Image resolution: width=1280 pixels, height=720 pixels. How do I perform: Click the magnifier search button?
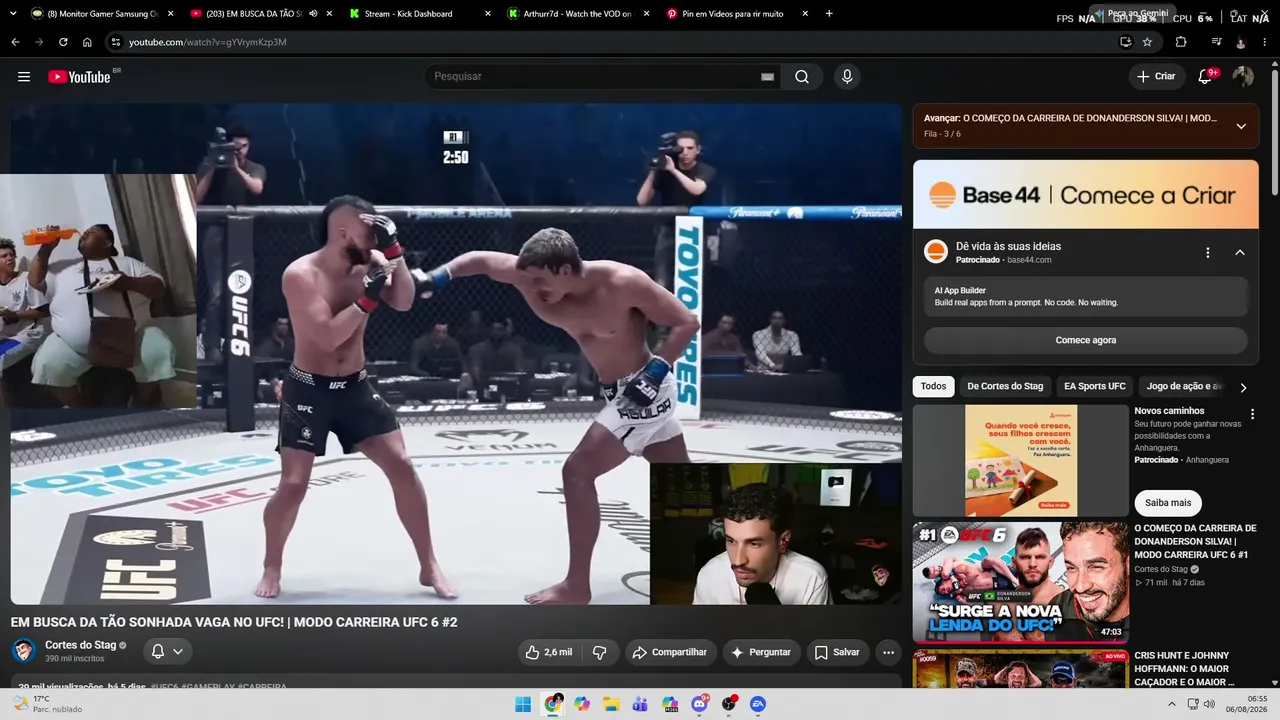point(802,77)
